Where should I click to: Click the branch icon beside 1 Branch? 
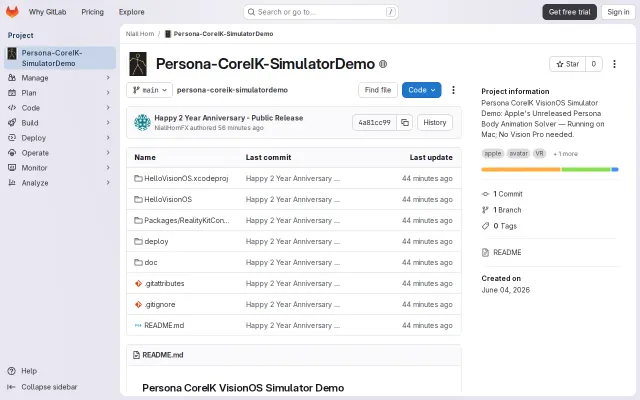[x=485, y=210]
